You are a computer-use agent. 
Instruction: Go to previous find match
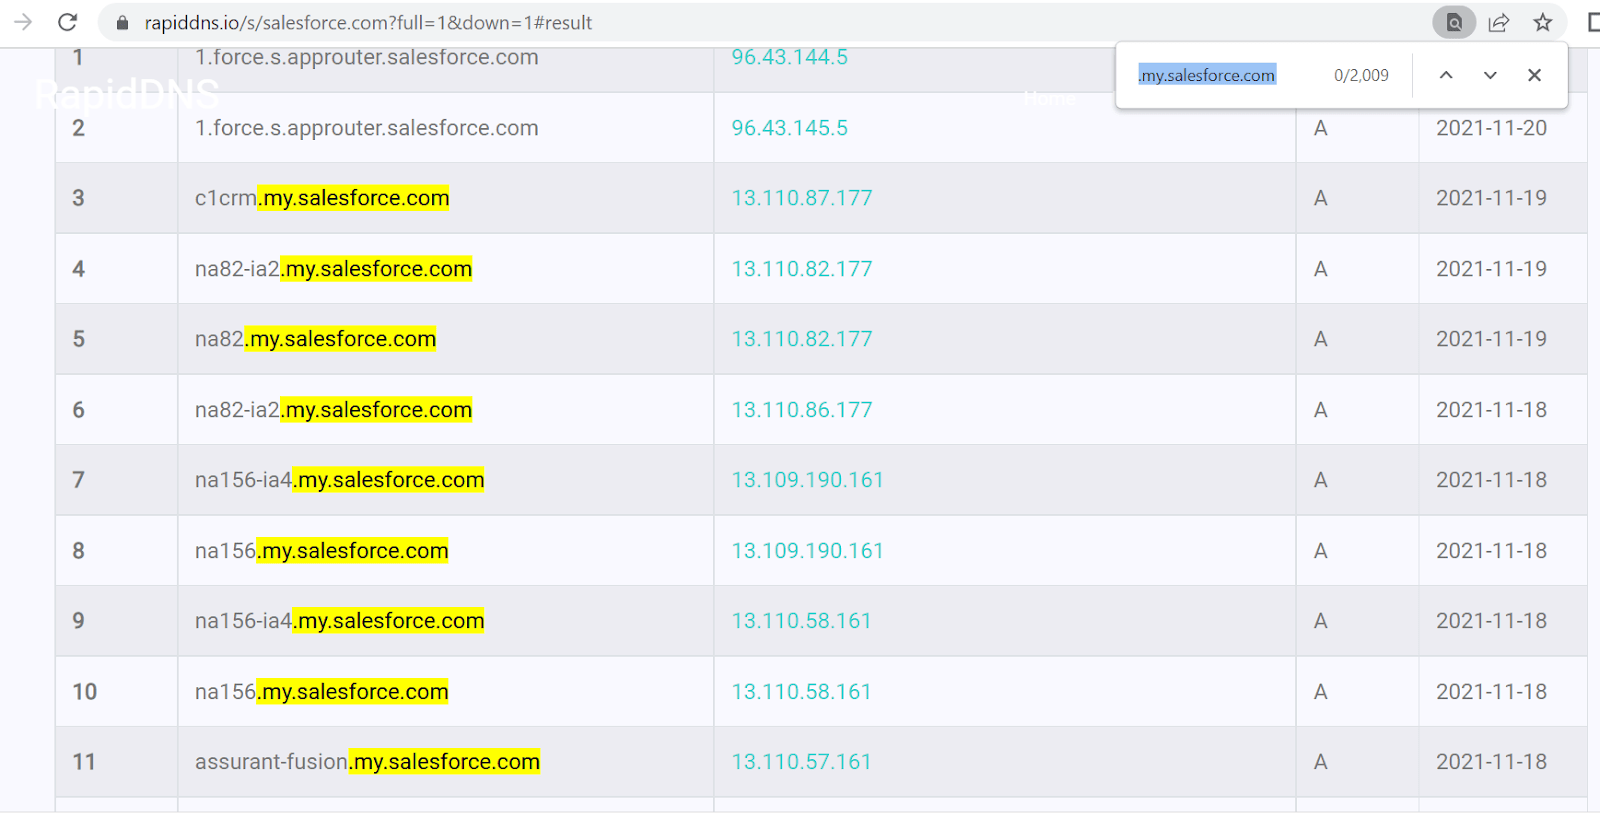tap(1446, 75)
